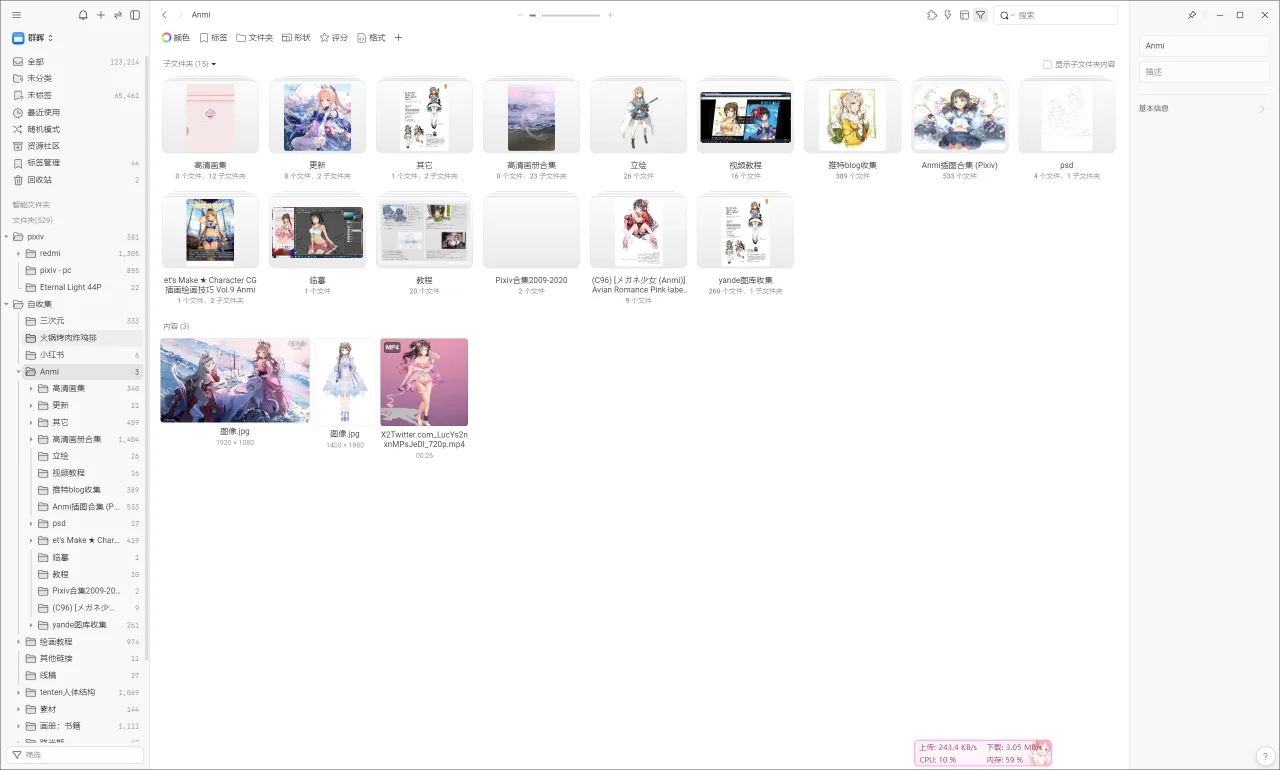
Task: Select 未标签 in the sidebar
Action: point(75,95)
